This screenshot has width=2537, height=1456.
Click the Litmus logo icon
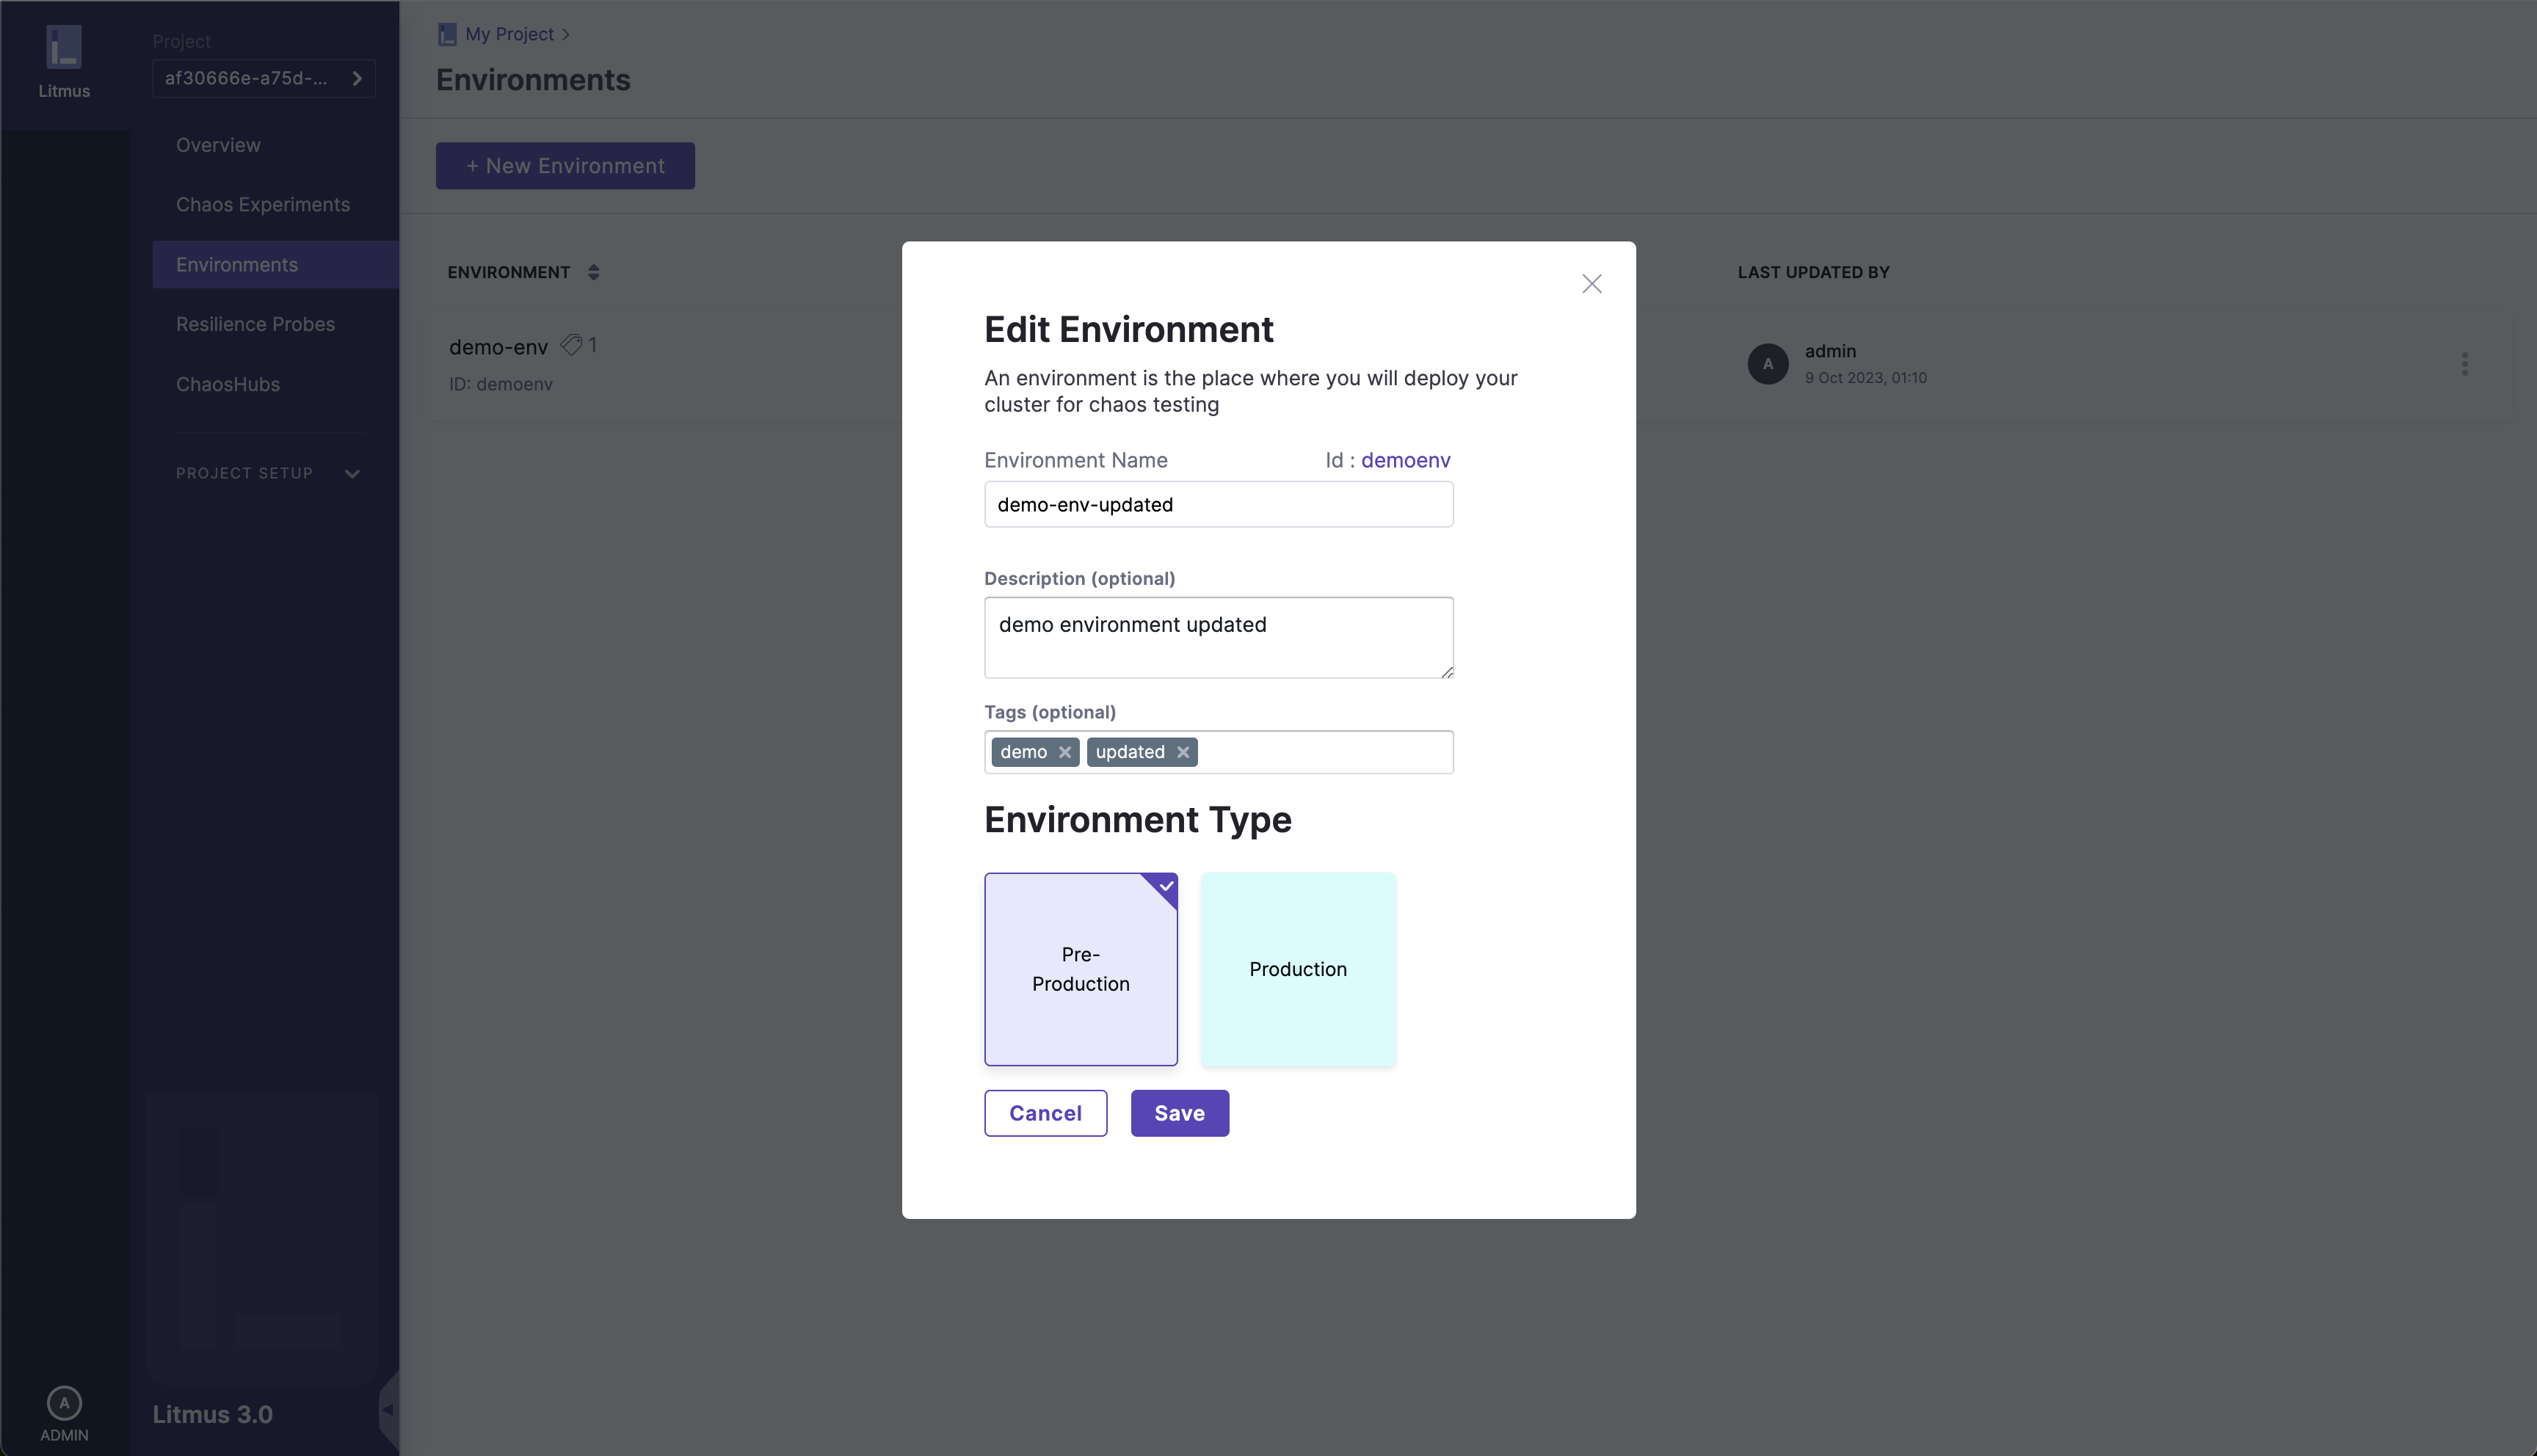click(64, 47)
